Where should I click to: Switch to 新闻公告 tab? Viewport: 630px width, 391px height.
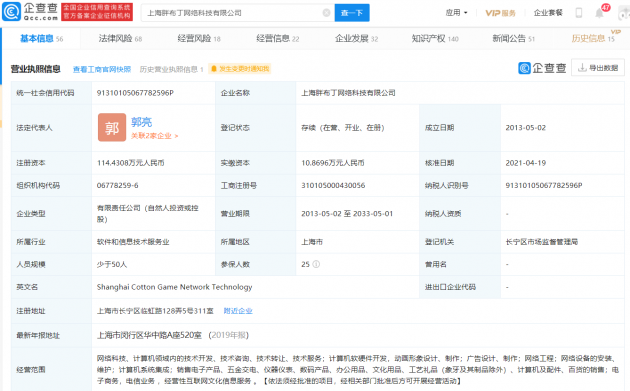click(514, 39)
